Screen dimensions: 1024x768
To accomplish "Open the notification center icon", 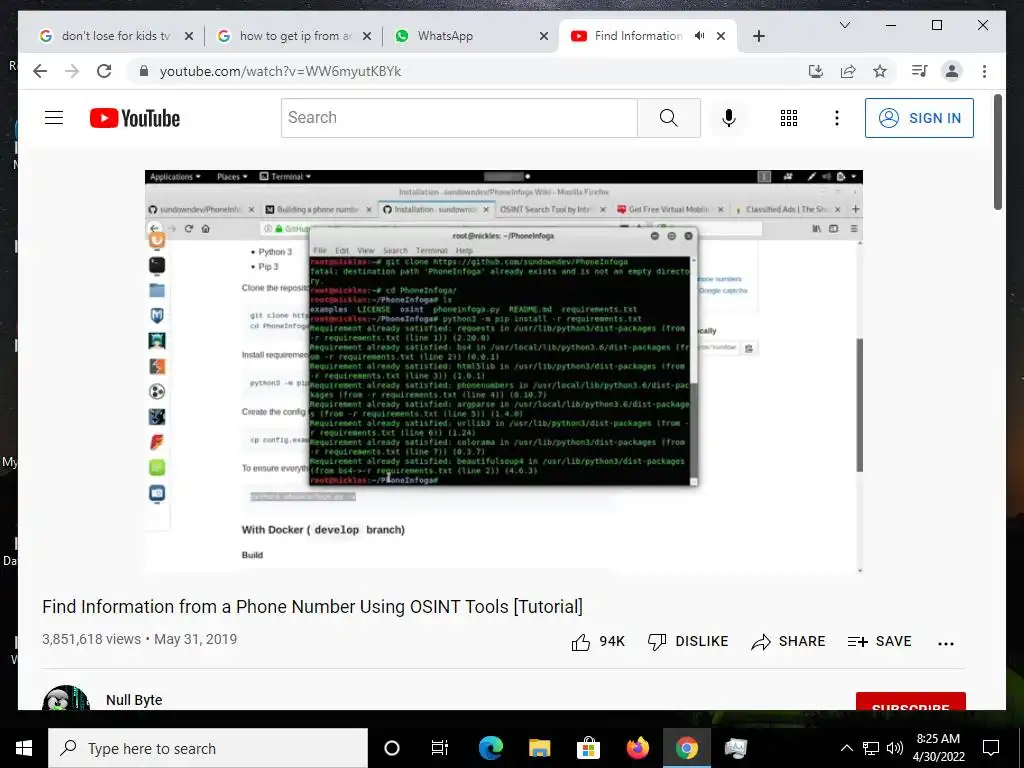I will pos(991,748).
